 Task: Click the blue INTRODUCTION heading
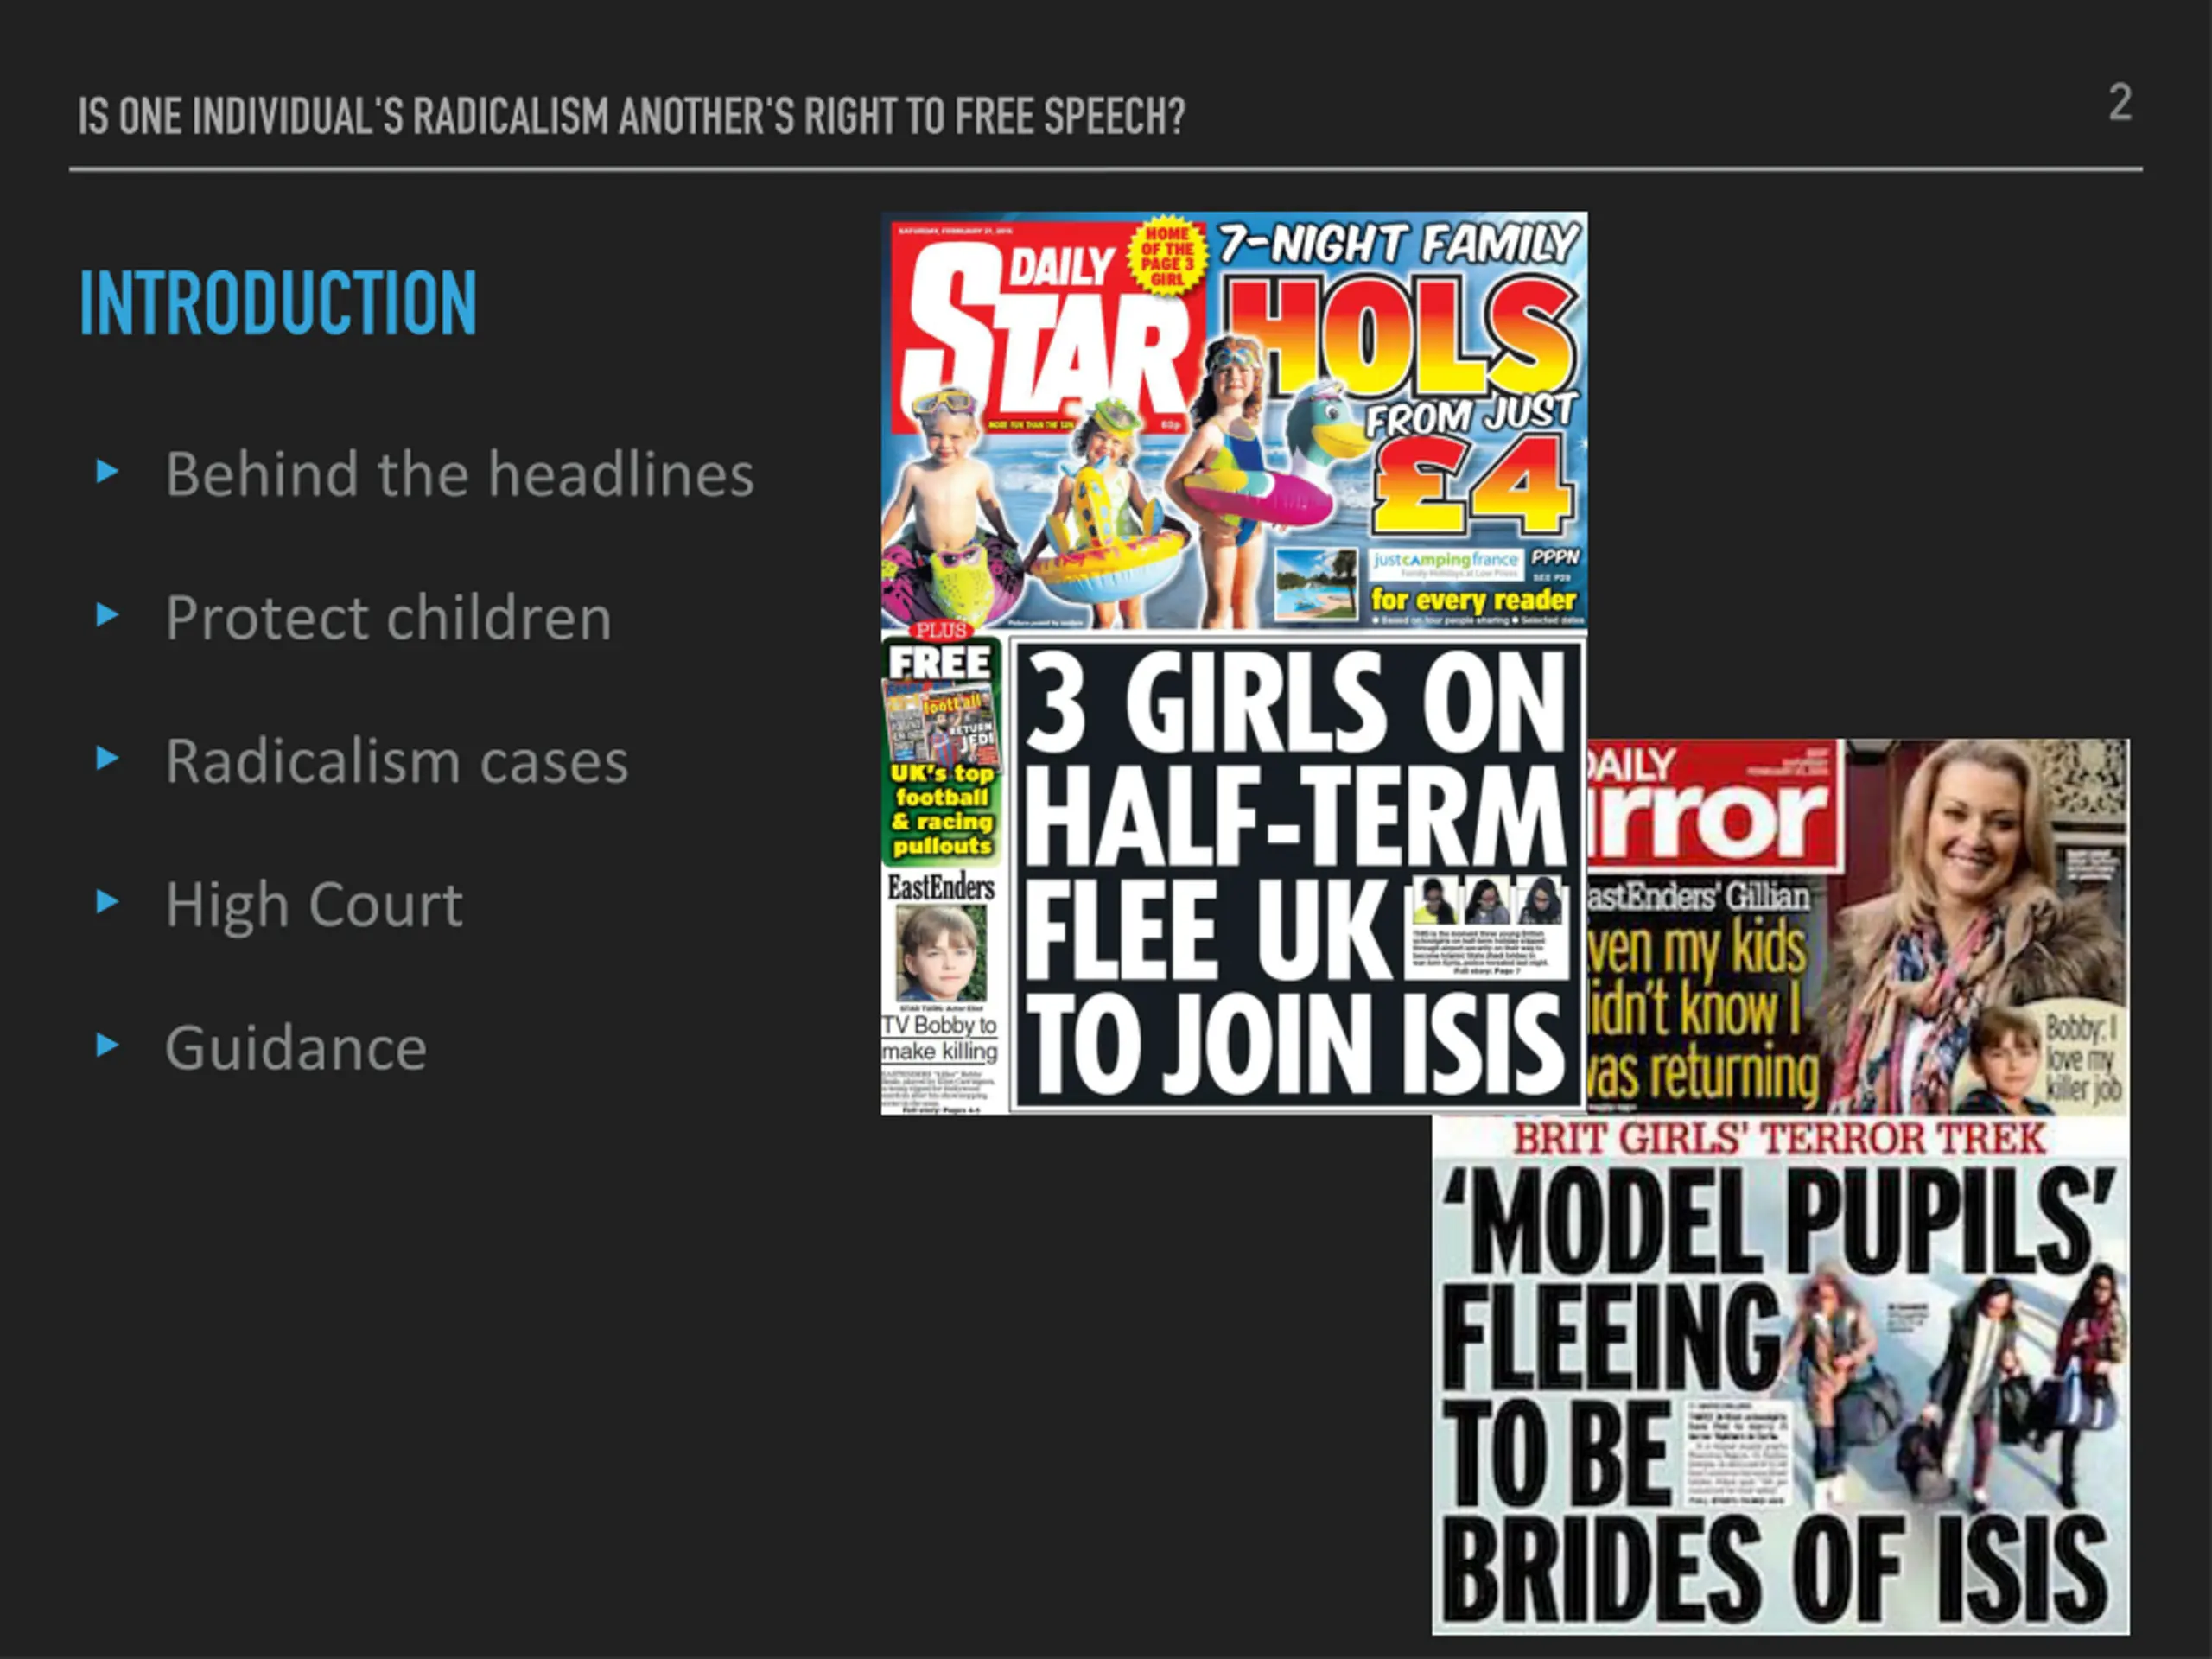coord(278,303)
